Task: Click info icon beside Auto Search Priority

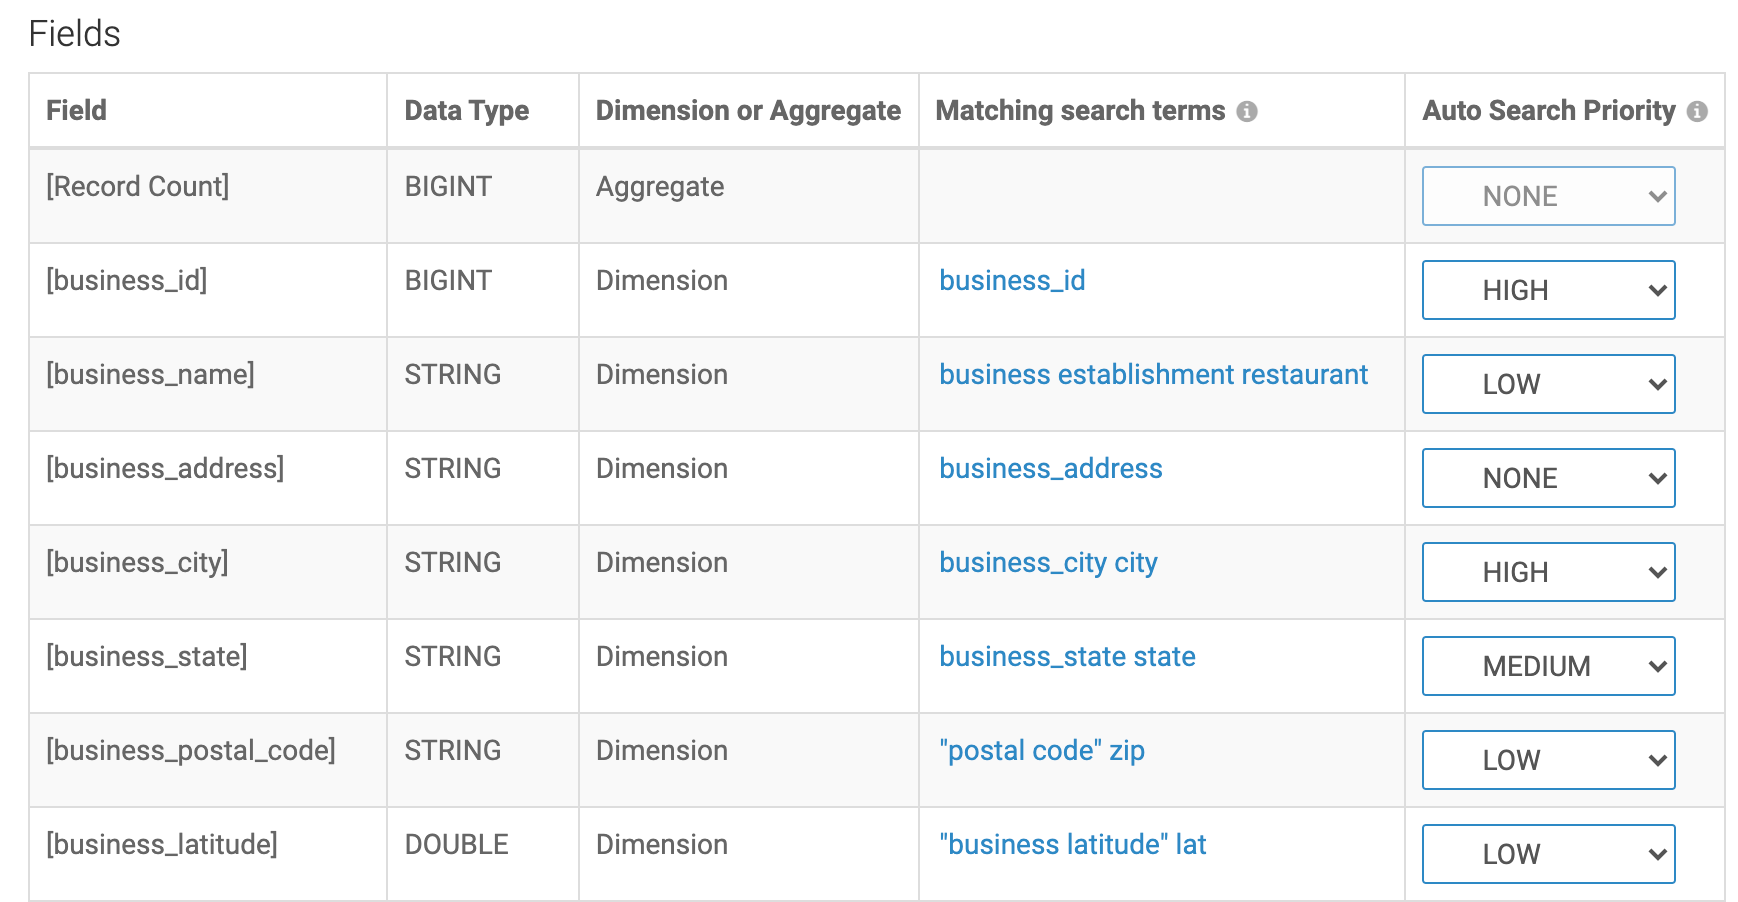Action: (x=1696, y=111)
